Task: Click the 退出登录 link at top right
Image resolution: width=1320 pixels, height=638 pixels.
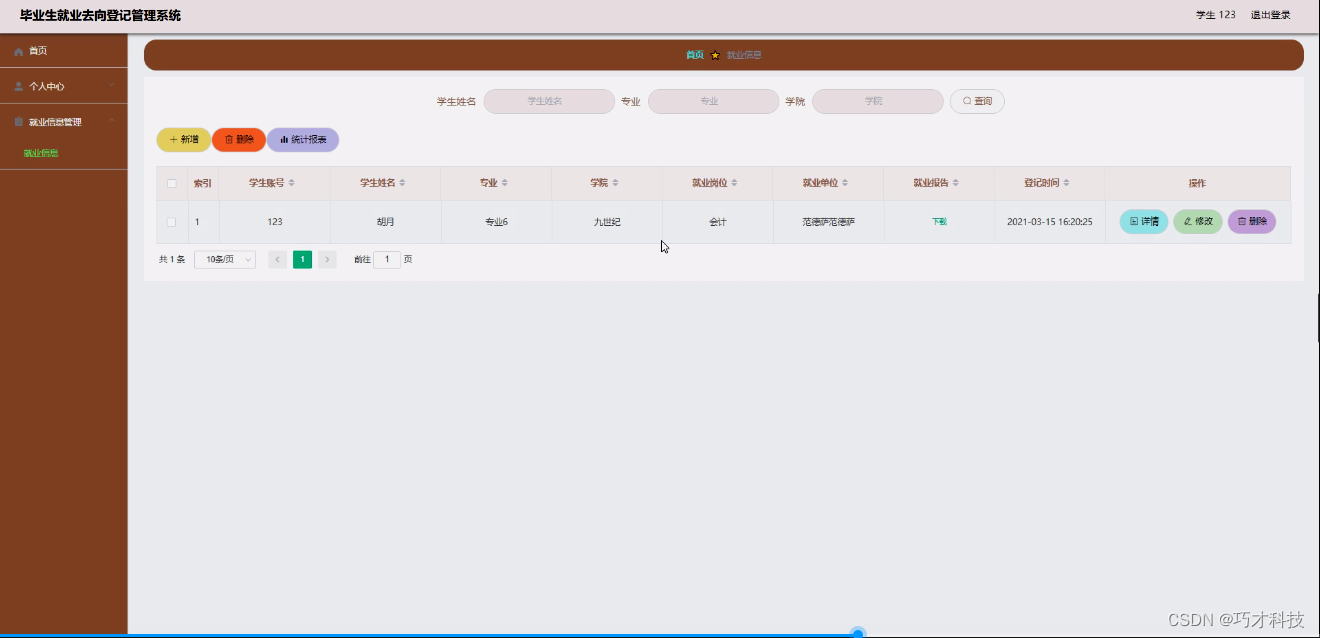Action: (x=1270, y=15)
